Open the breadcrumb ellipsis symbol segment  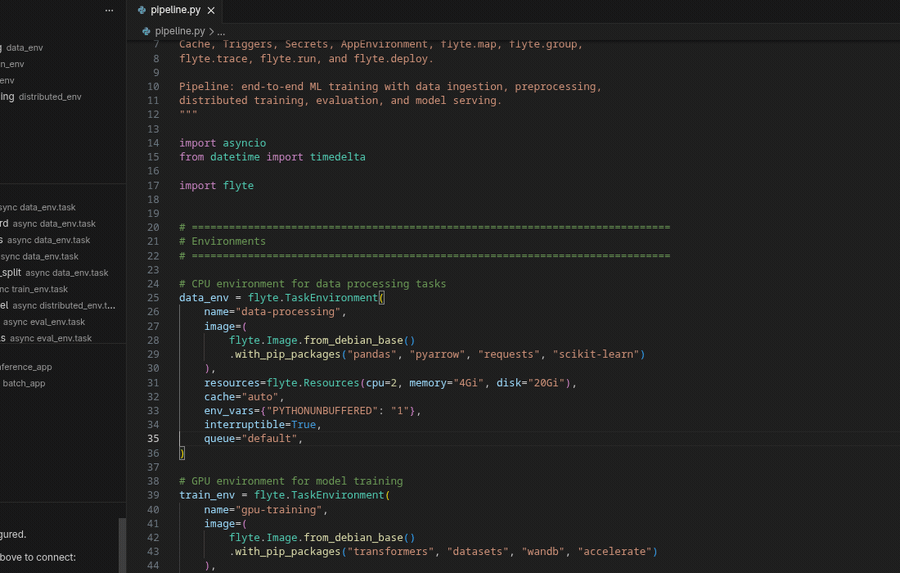click(x=222, y=32)
